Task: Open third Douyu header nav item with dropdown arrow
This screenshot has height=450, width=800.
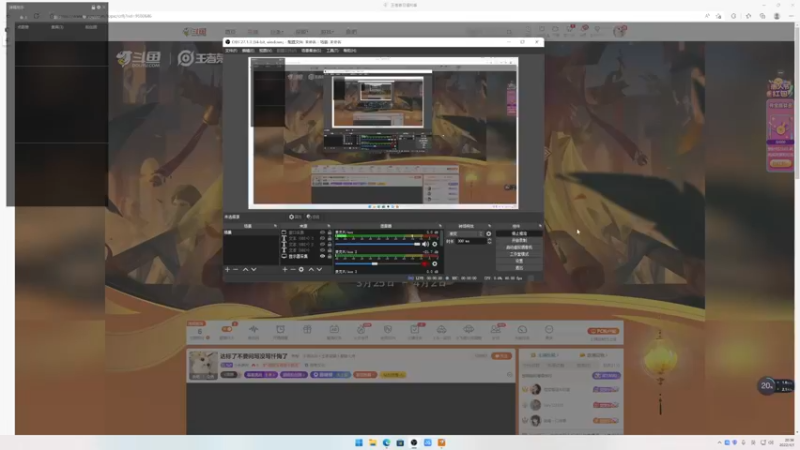Action: tap(277, 32)
